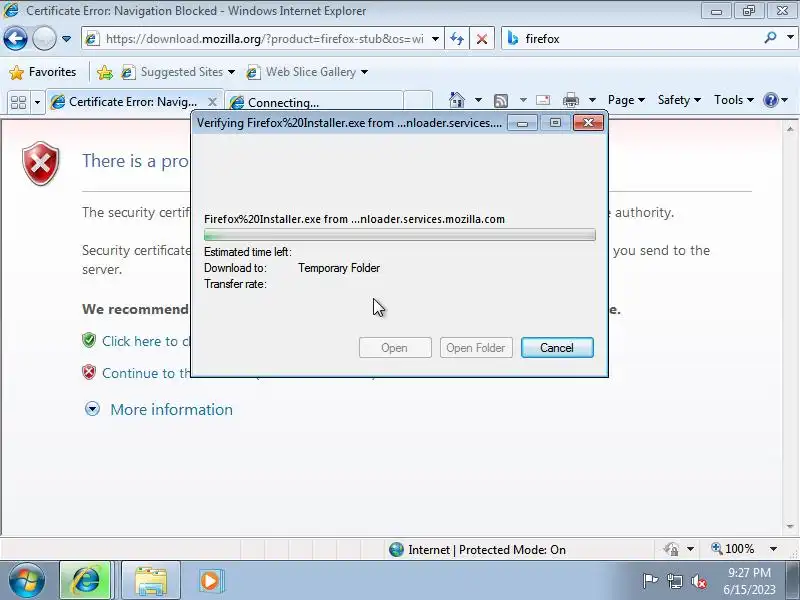This screenshot has height=600, width=800.
Task: Switch to the Connecting... tab
Action: [314, 102]
